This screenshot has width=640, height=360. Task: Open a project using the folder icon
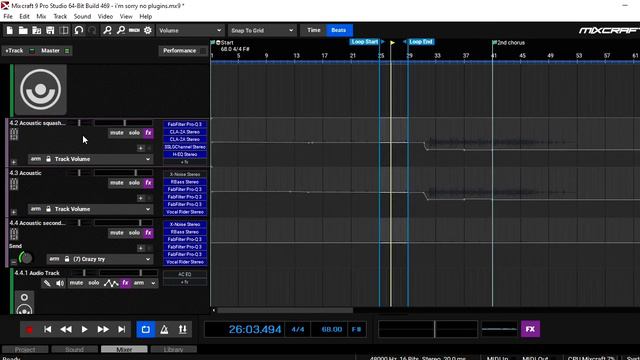tap(23, 30)
